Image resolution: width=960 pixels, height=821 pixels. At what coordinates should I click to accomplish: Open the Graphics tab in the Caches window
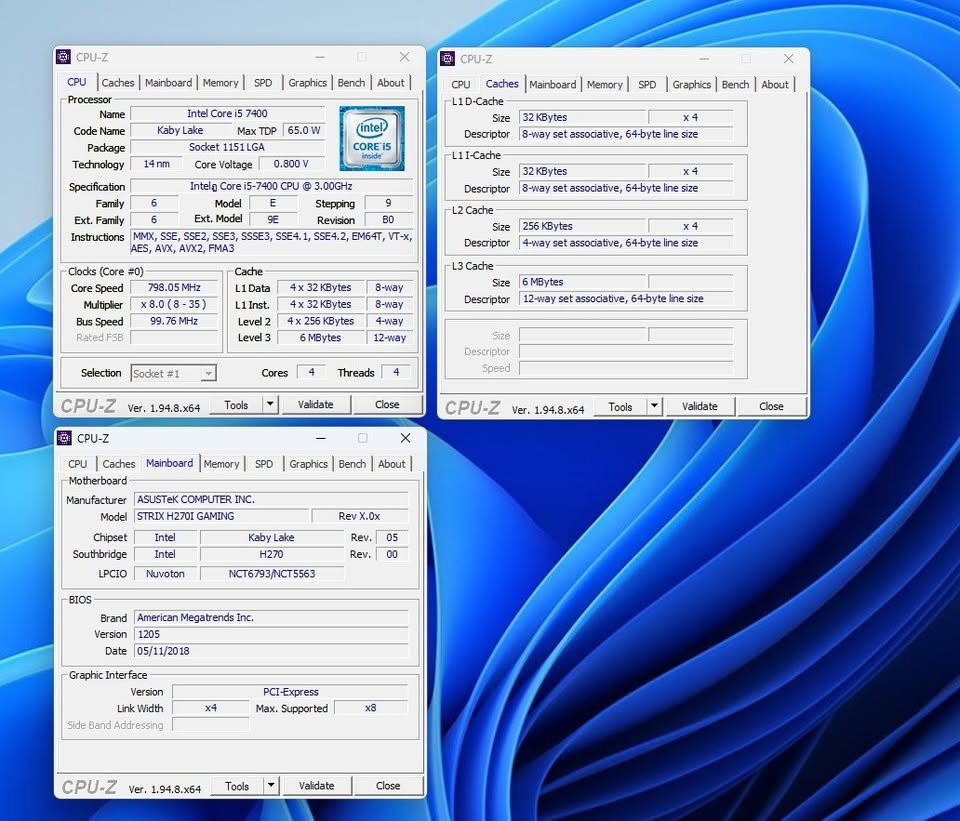pos(691,85)
